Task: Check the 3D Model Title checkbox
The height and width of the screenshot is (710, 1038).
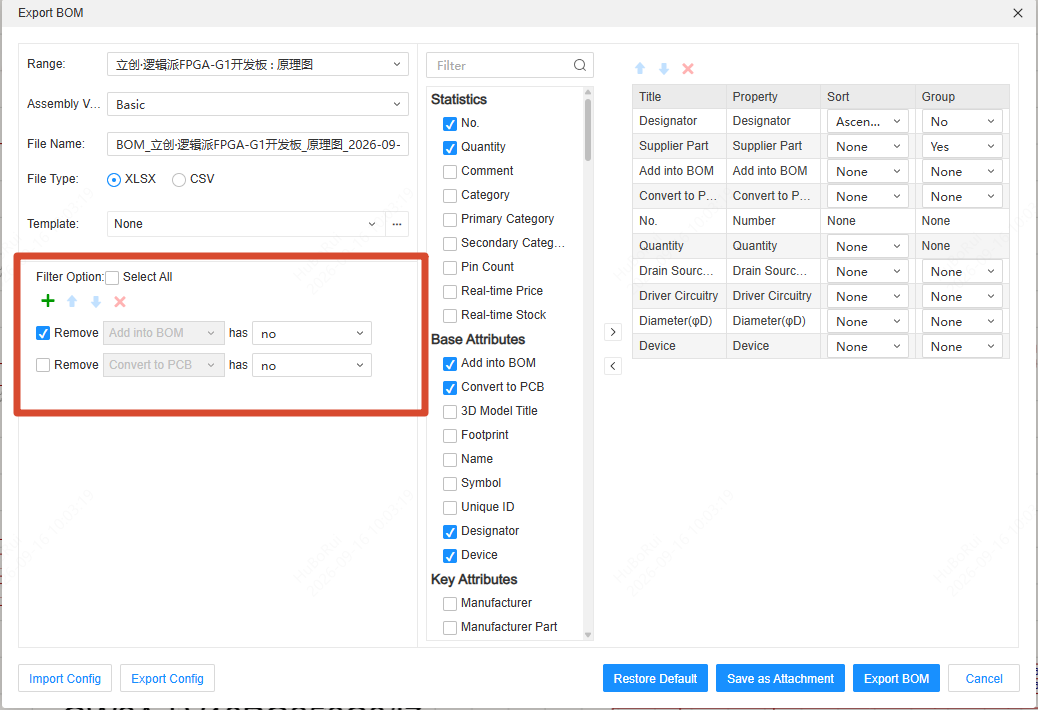Action: click(449, 412)
